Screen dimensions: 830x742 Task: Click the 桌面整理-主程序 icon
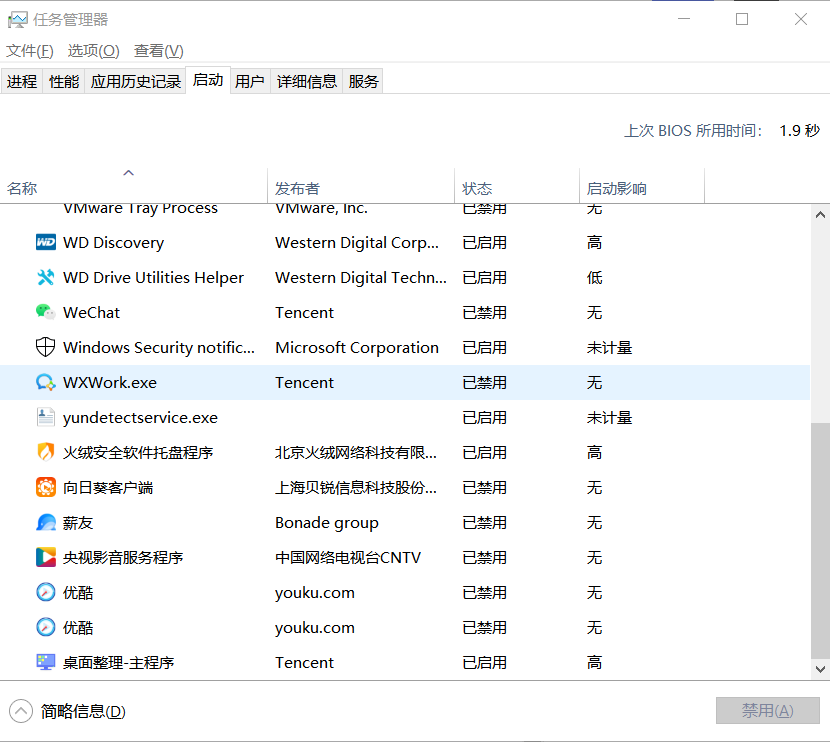45,662
